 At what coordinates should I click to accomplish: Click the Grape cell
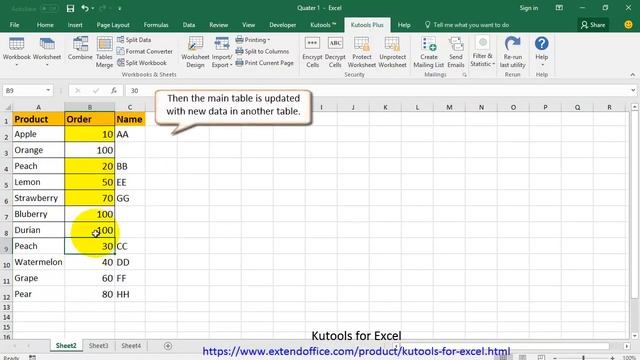[38, 278]
